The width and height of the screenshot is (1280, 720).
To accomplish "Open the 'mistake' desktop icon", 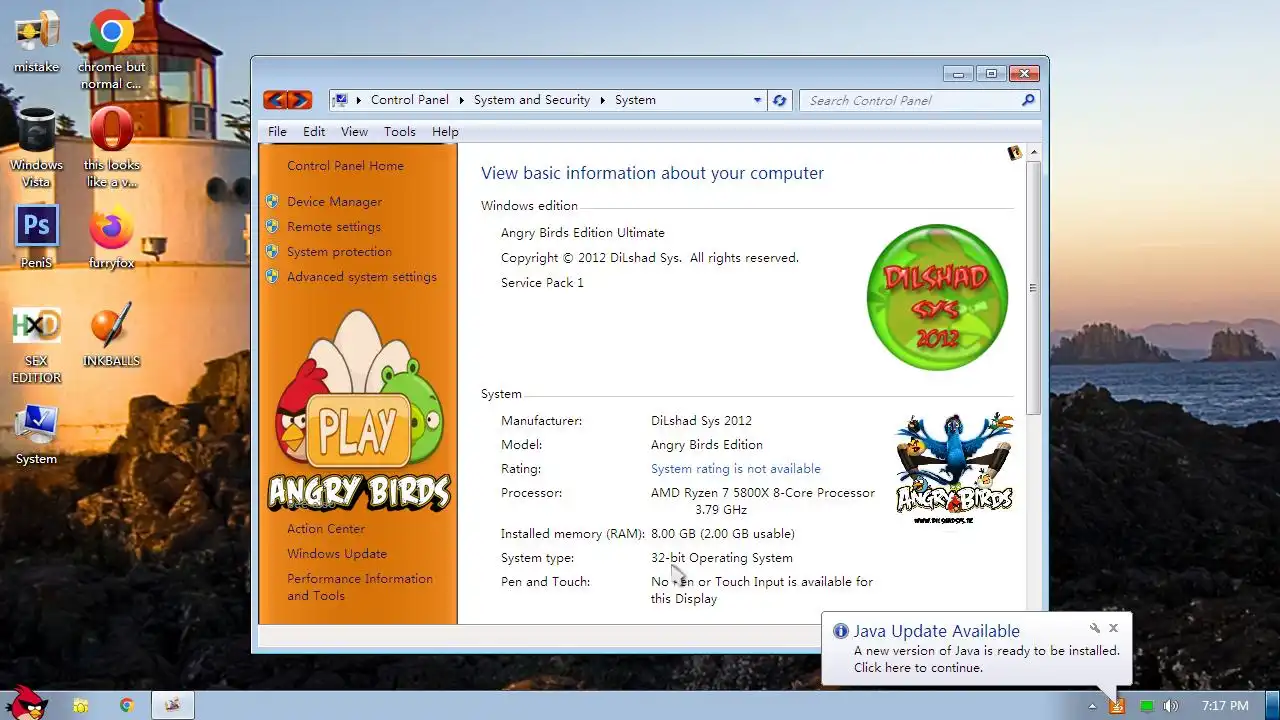I will [x=36, y=42].
